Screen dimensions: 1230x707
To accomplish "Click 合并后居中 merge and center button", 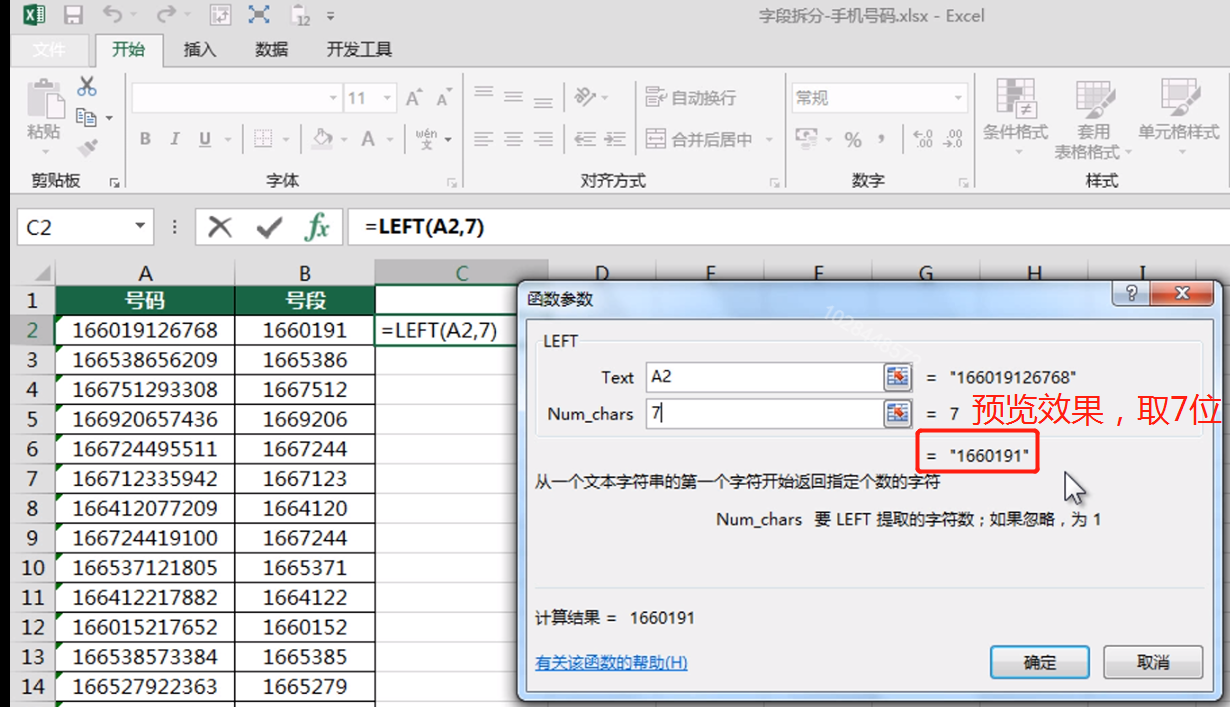I will point(699,139).
